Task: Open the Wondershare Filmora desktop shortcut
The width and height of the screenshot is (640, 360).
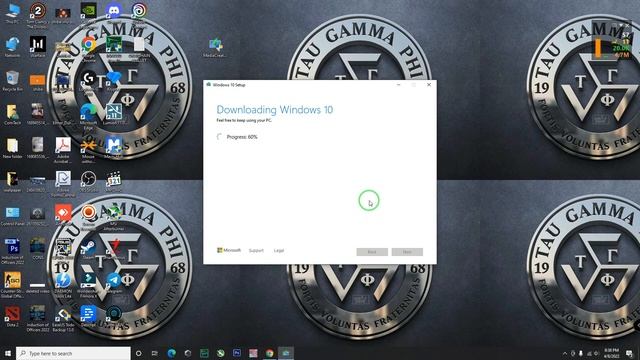Action: click(88, 285)
